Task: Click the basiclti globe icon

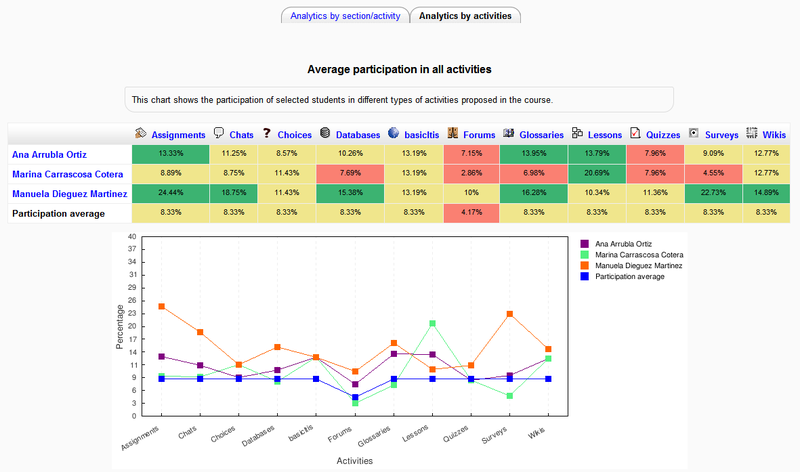Action: pyautogui.click(x=394, y=134)
